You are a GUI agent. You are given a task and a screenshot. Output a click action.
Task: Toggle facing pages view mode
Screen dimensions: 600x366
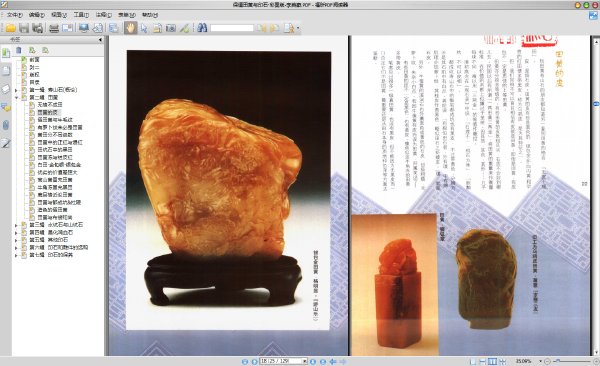[x=492, y=361]
